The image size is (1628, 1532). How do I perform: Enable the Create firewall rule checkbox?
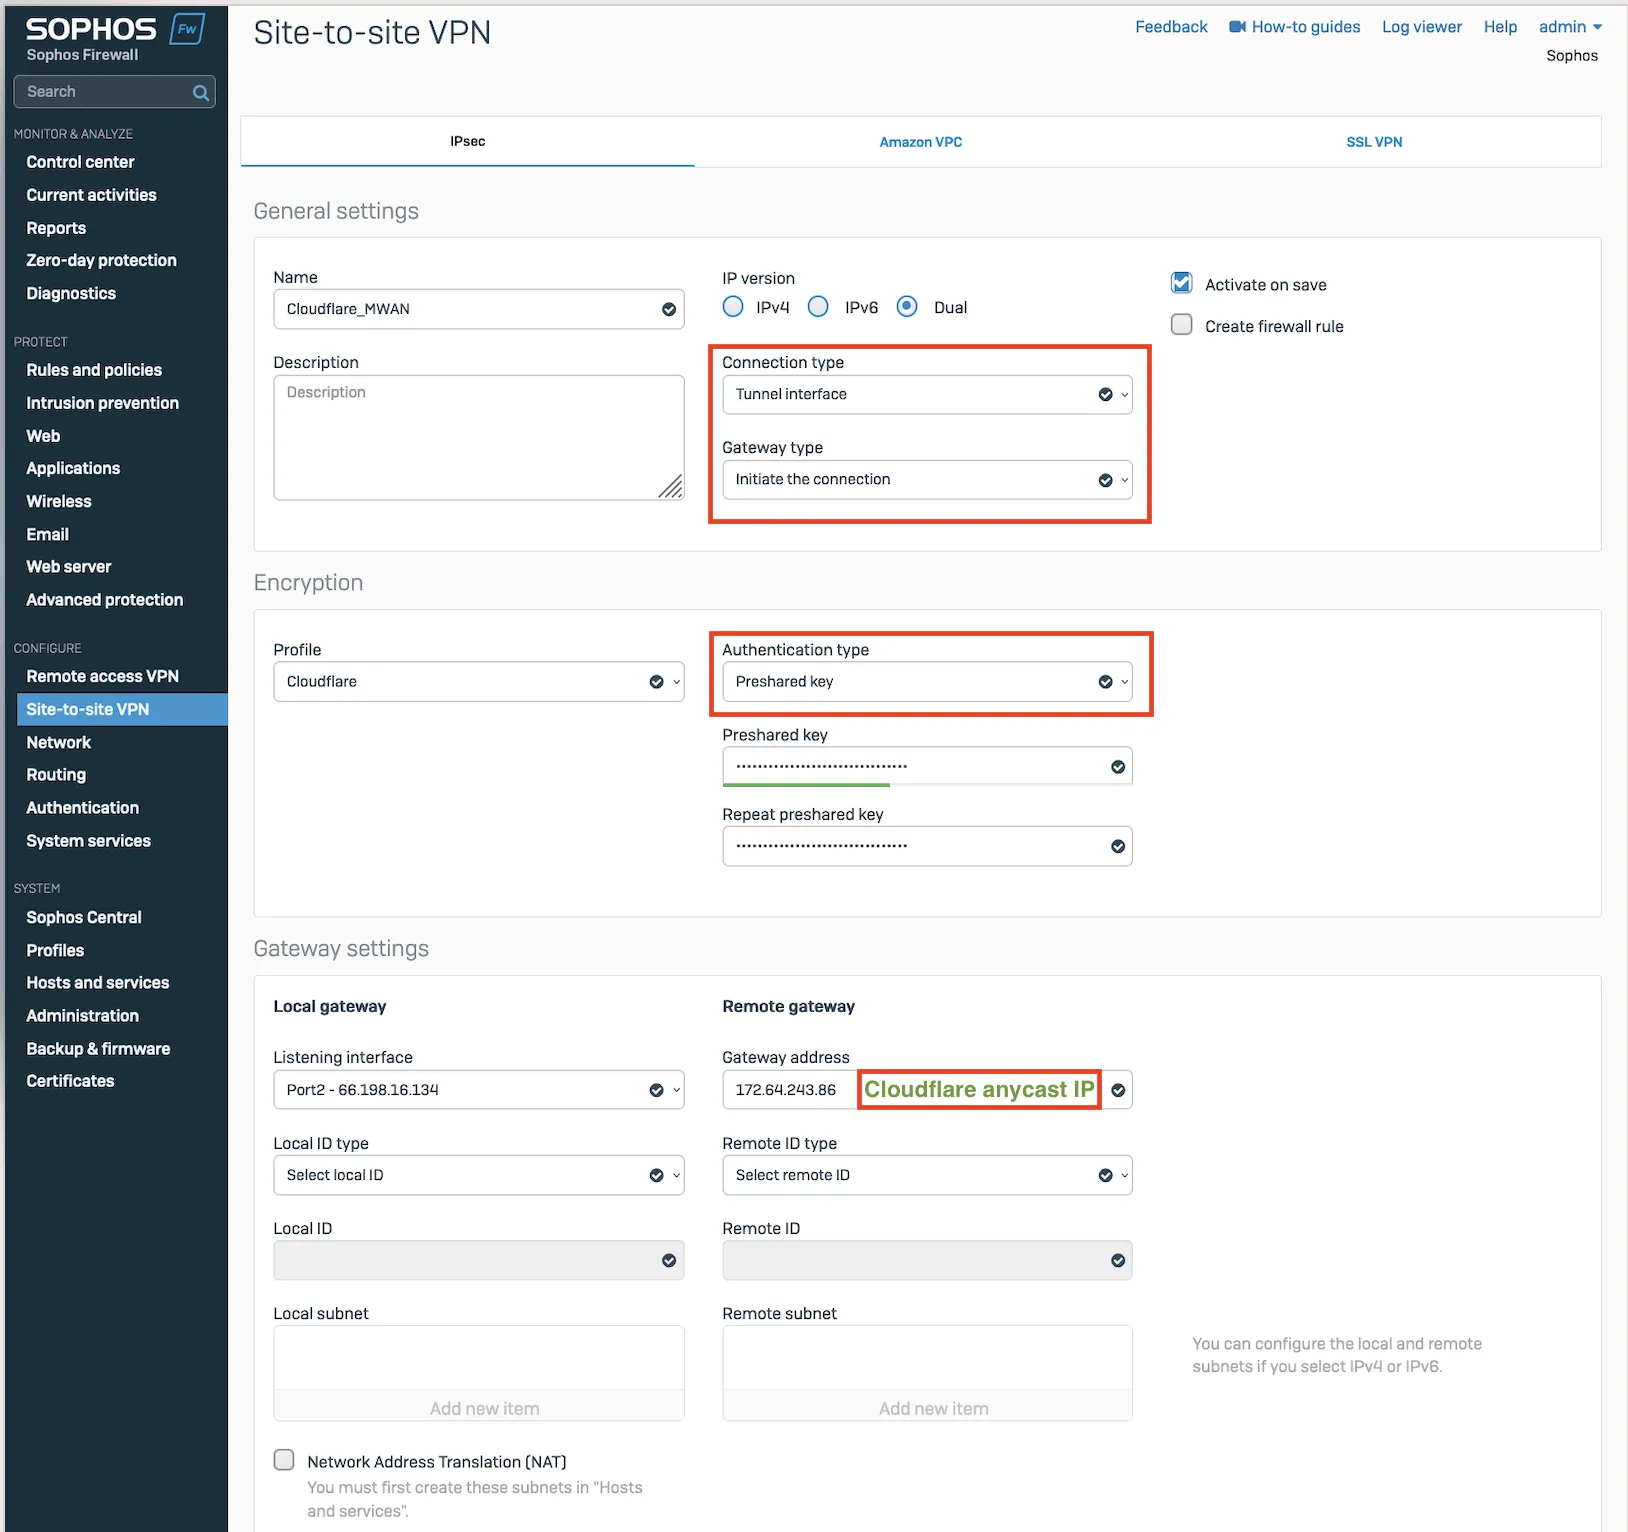tap(1181, 325)
